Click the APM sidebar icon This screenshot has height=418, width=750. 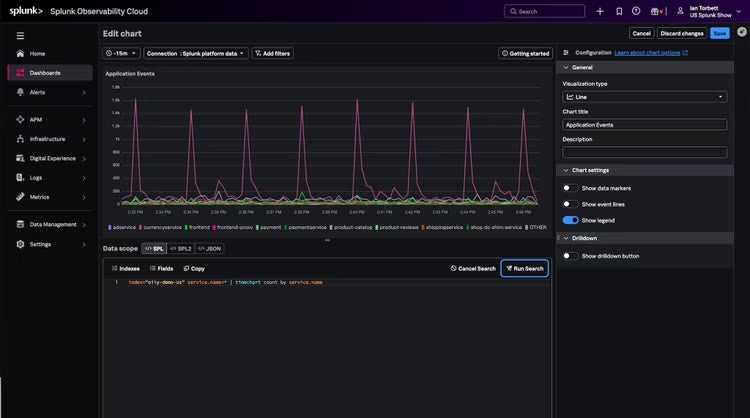(x=20, y=120)
